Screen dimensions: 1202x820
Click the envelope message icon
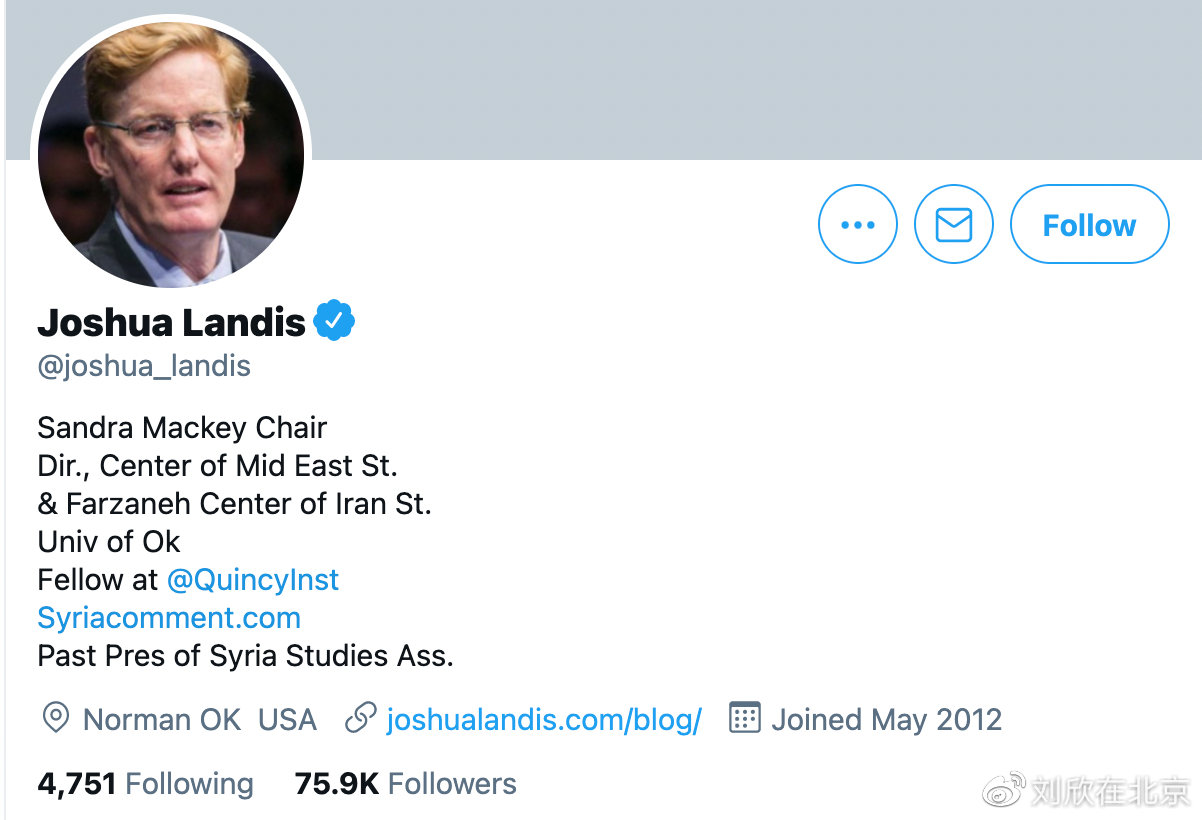click(x=953, y=225)
